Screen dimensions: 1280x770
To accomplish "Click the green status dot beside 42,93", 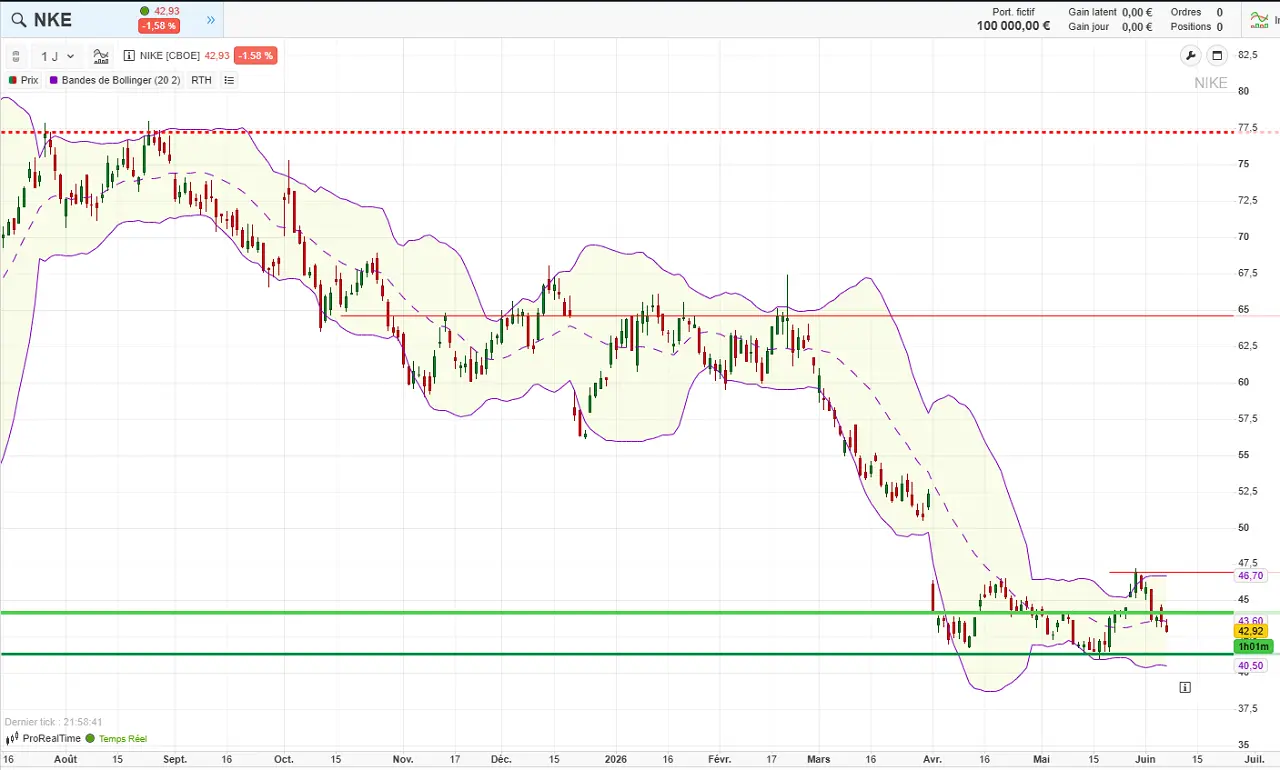I will (145, 11).
